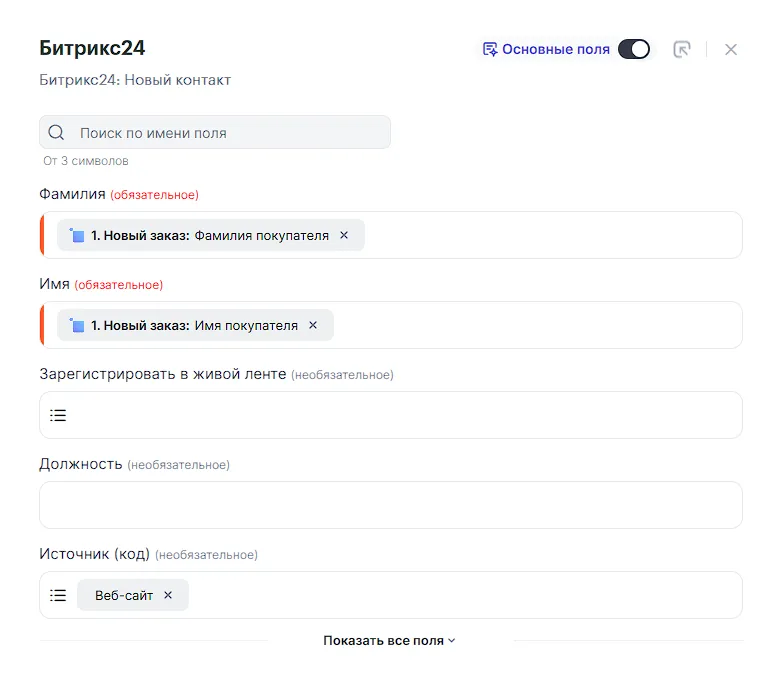777x693 pixels.
Task: Click the Фамилия покупателя variable icon
Action: [x=77, y=235]
